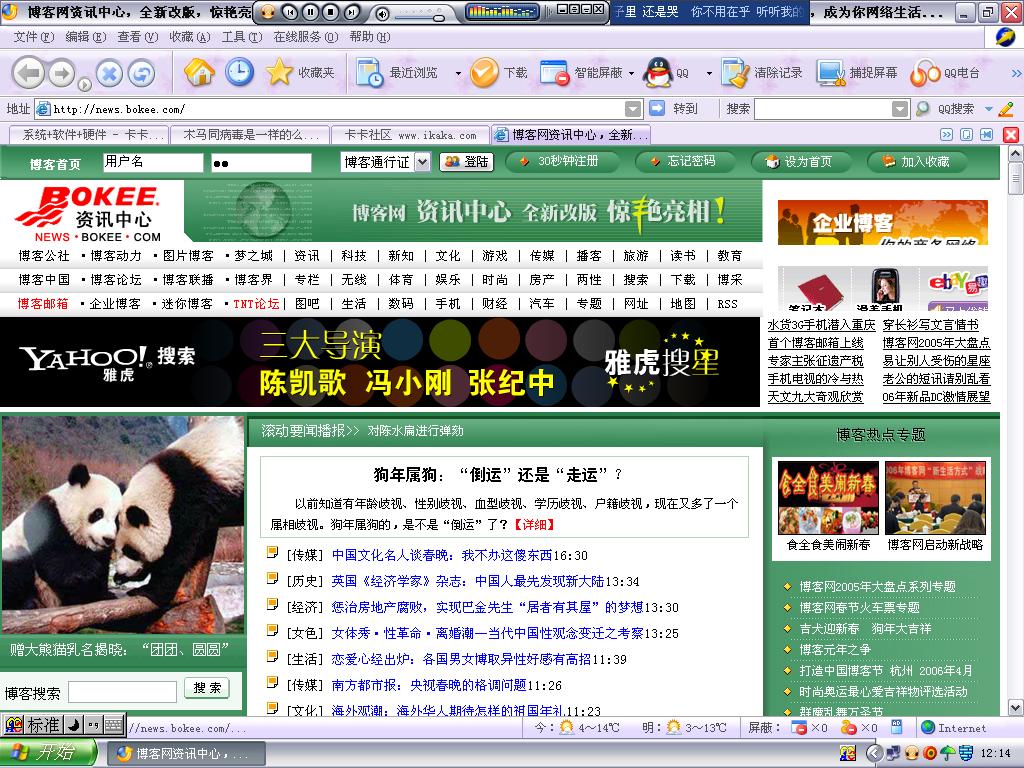Click the refresh page icon
The width and height of the screenshot is (1024, 768).
tap(141, 73)
